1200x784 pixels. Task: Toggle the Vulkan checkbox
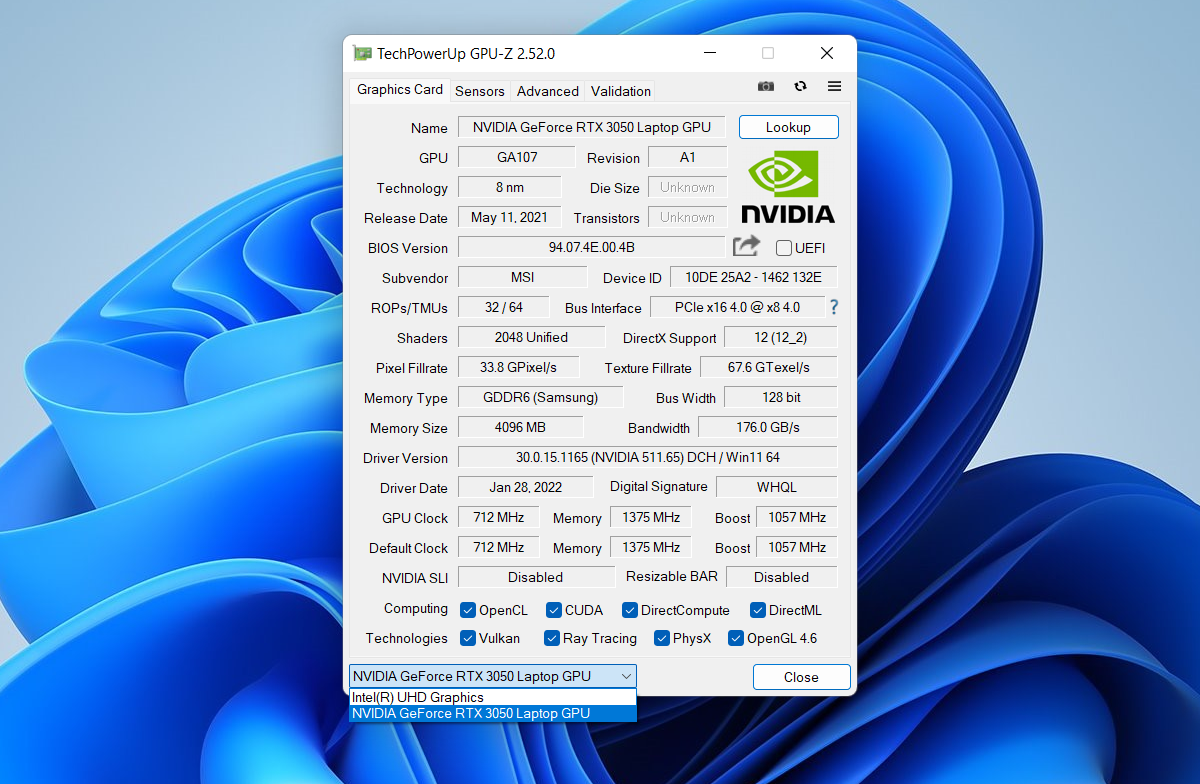pos(468,638)
